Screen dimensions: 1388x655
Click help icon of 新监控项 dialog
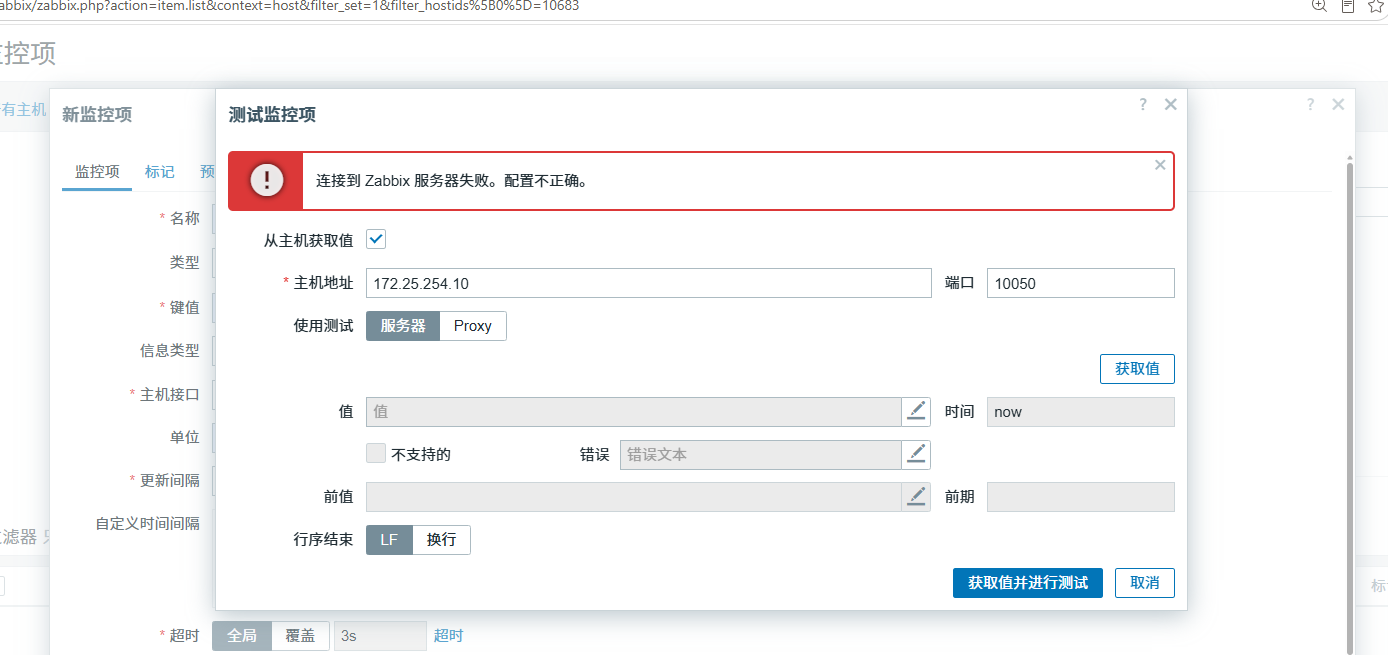(x=1311, y=104)
